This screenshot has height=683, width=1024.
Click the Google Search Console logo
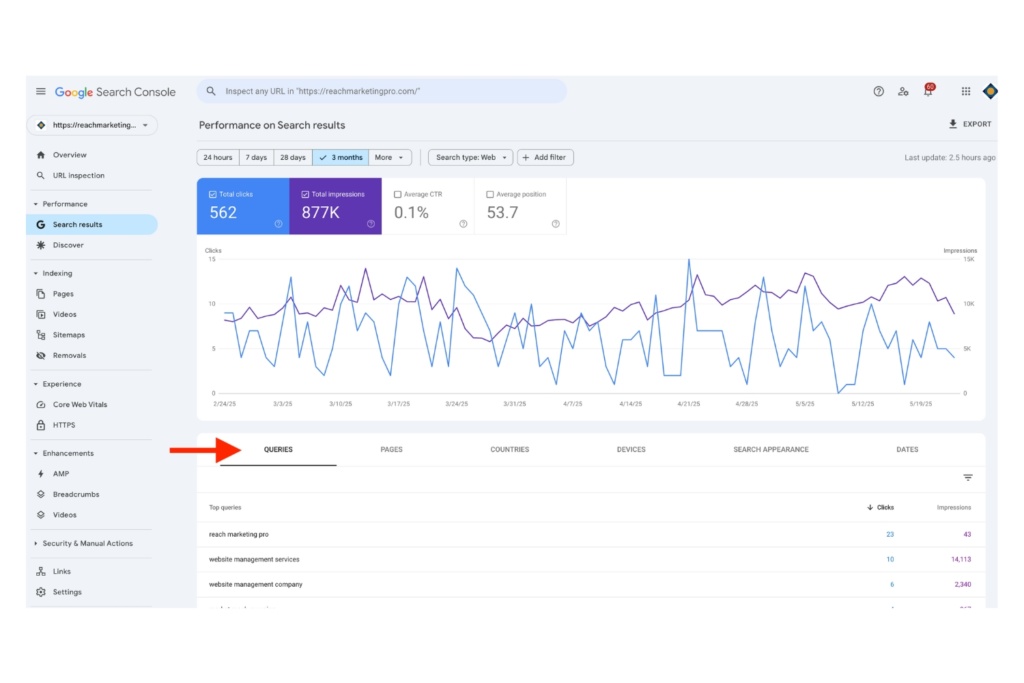coord(115,92)
